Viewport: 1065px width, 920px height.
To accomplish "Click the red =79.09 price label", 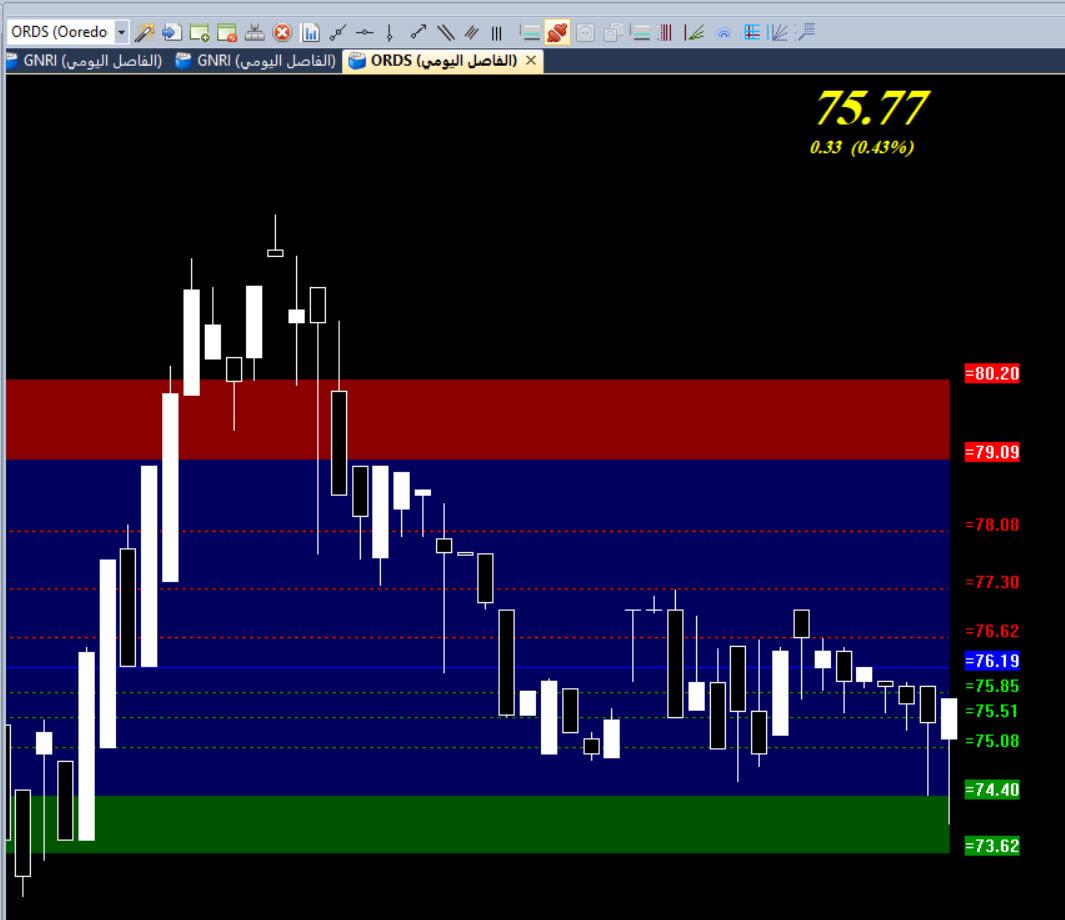I will pos(992,452).
